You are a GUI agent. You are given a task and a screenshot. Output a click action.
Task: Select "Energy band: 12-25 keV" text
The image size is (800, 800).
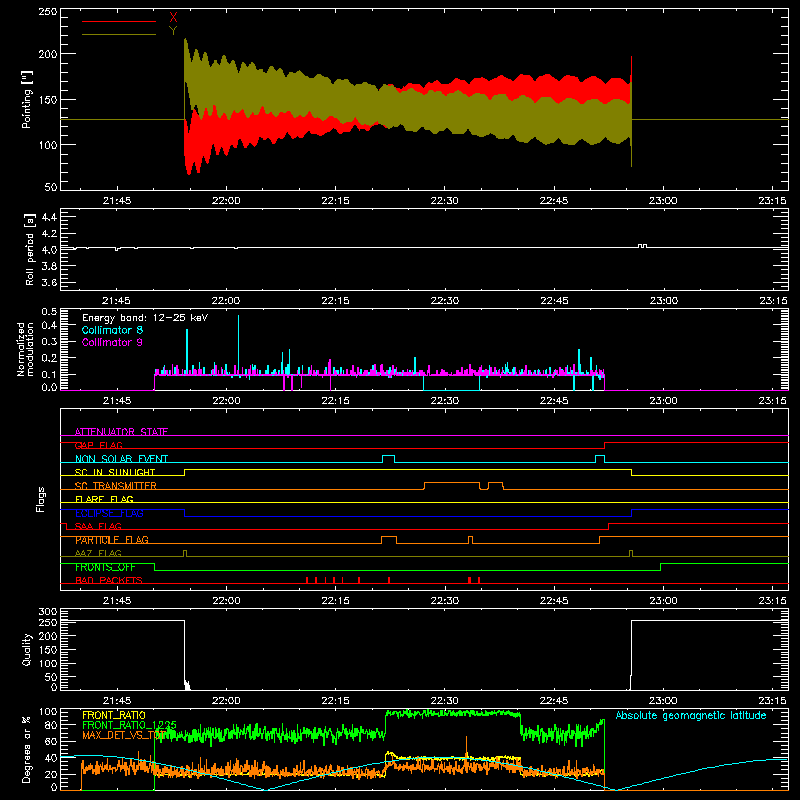(x=145, y=318)
